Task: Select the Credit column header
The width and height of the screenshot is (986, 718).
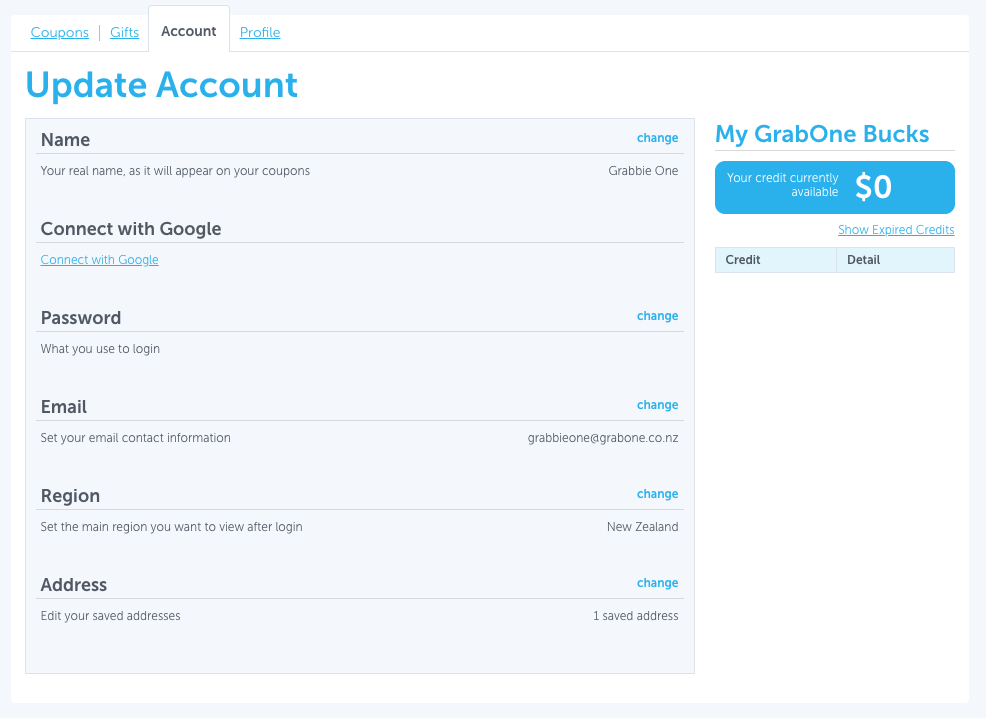Action: coord(775,260)
